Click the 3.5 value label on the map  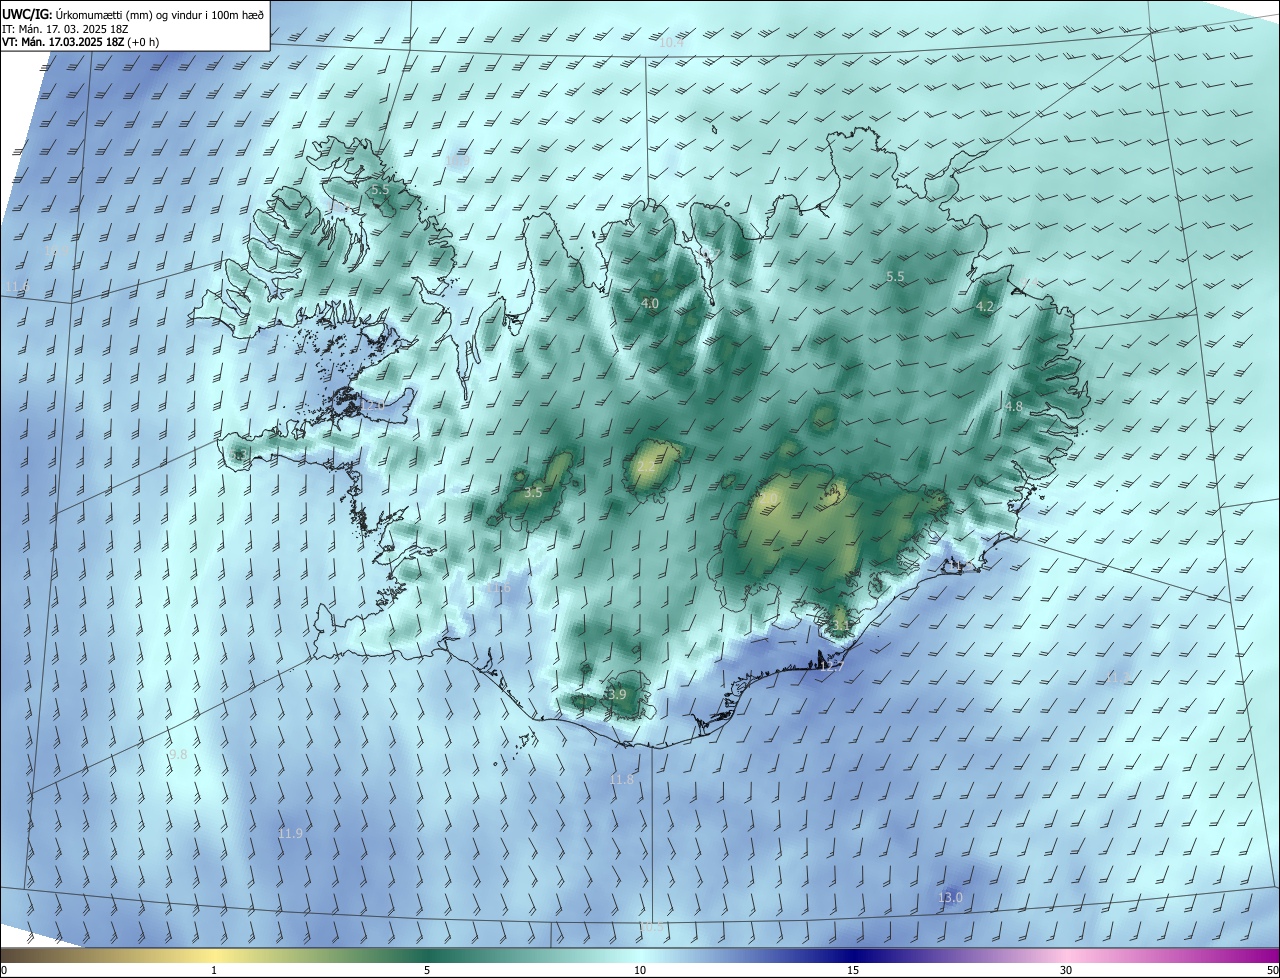[533, 492]
